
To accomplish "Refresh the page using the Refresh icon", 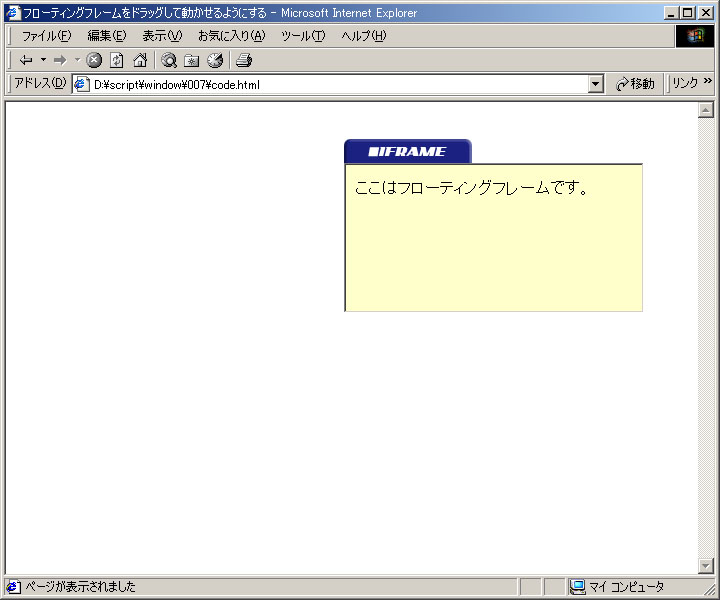I will [117, 60].
